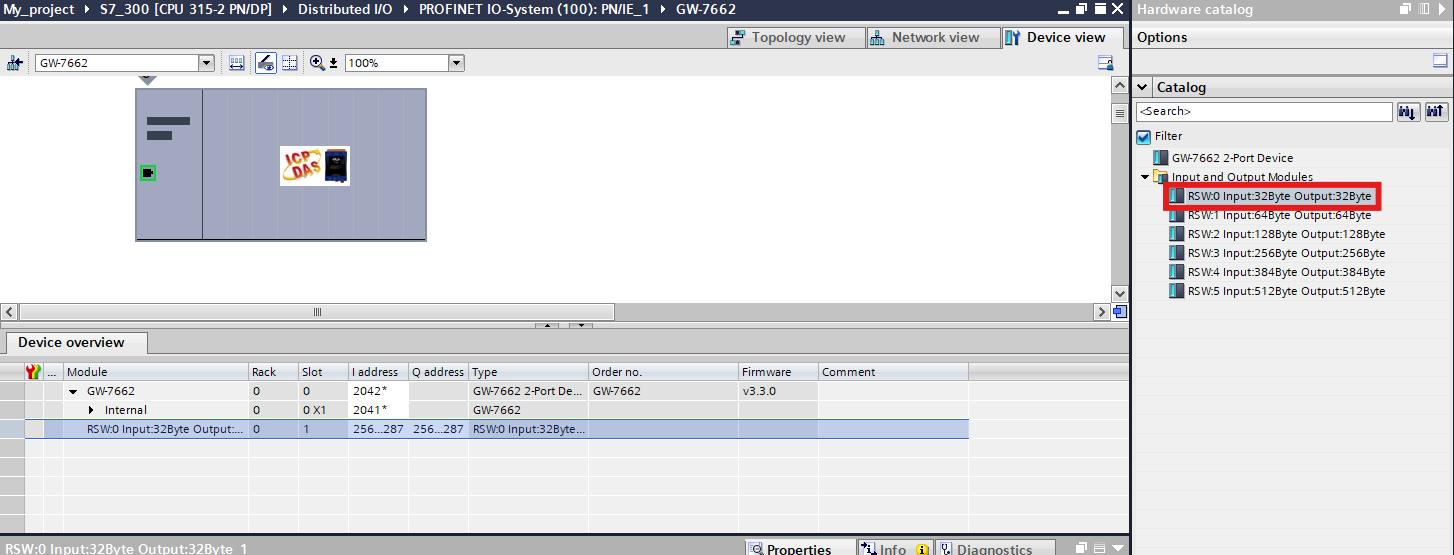
Task: Click the search up icon in catalog
Action: pyautogui.click(x=1436, y=112)
